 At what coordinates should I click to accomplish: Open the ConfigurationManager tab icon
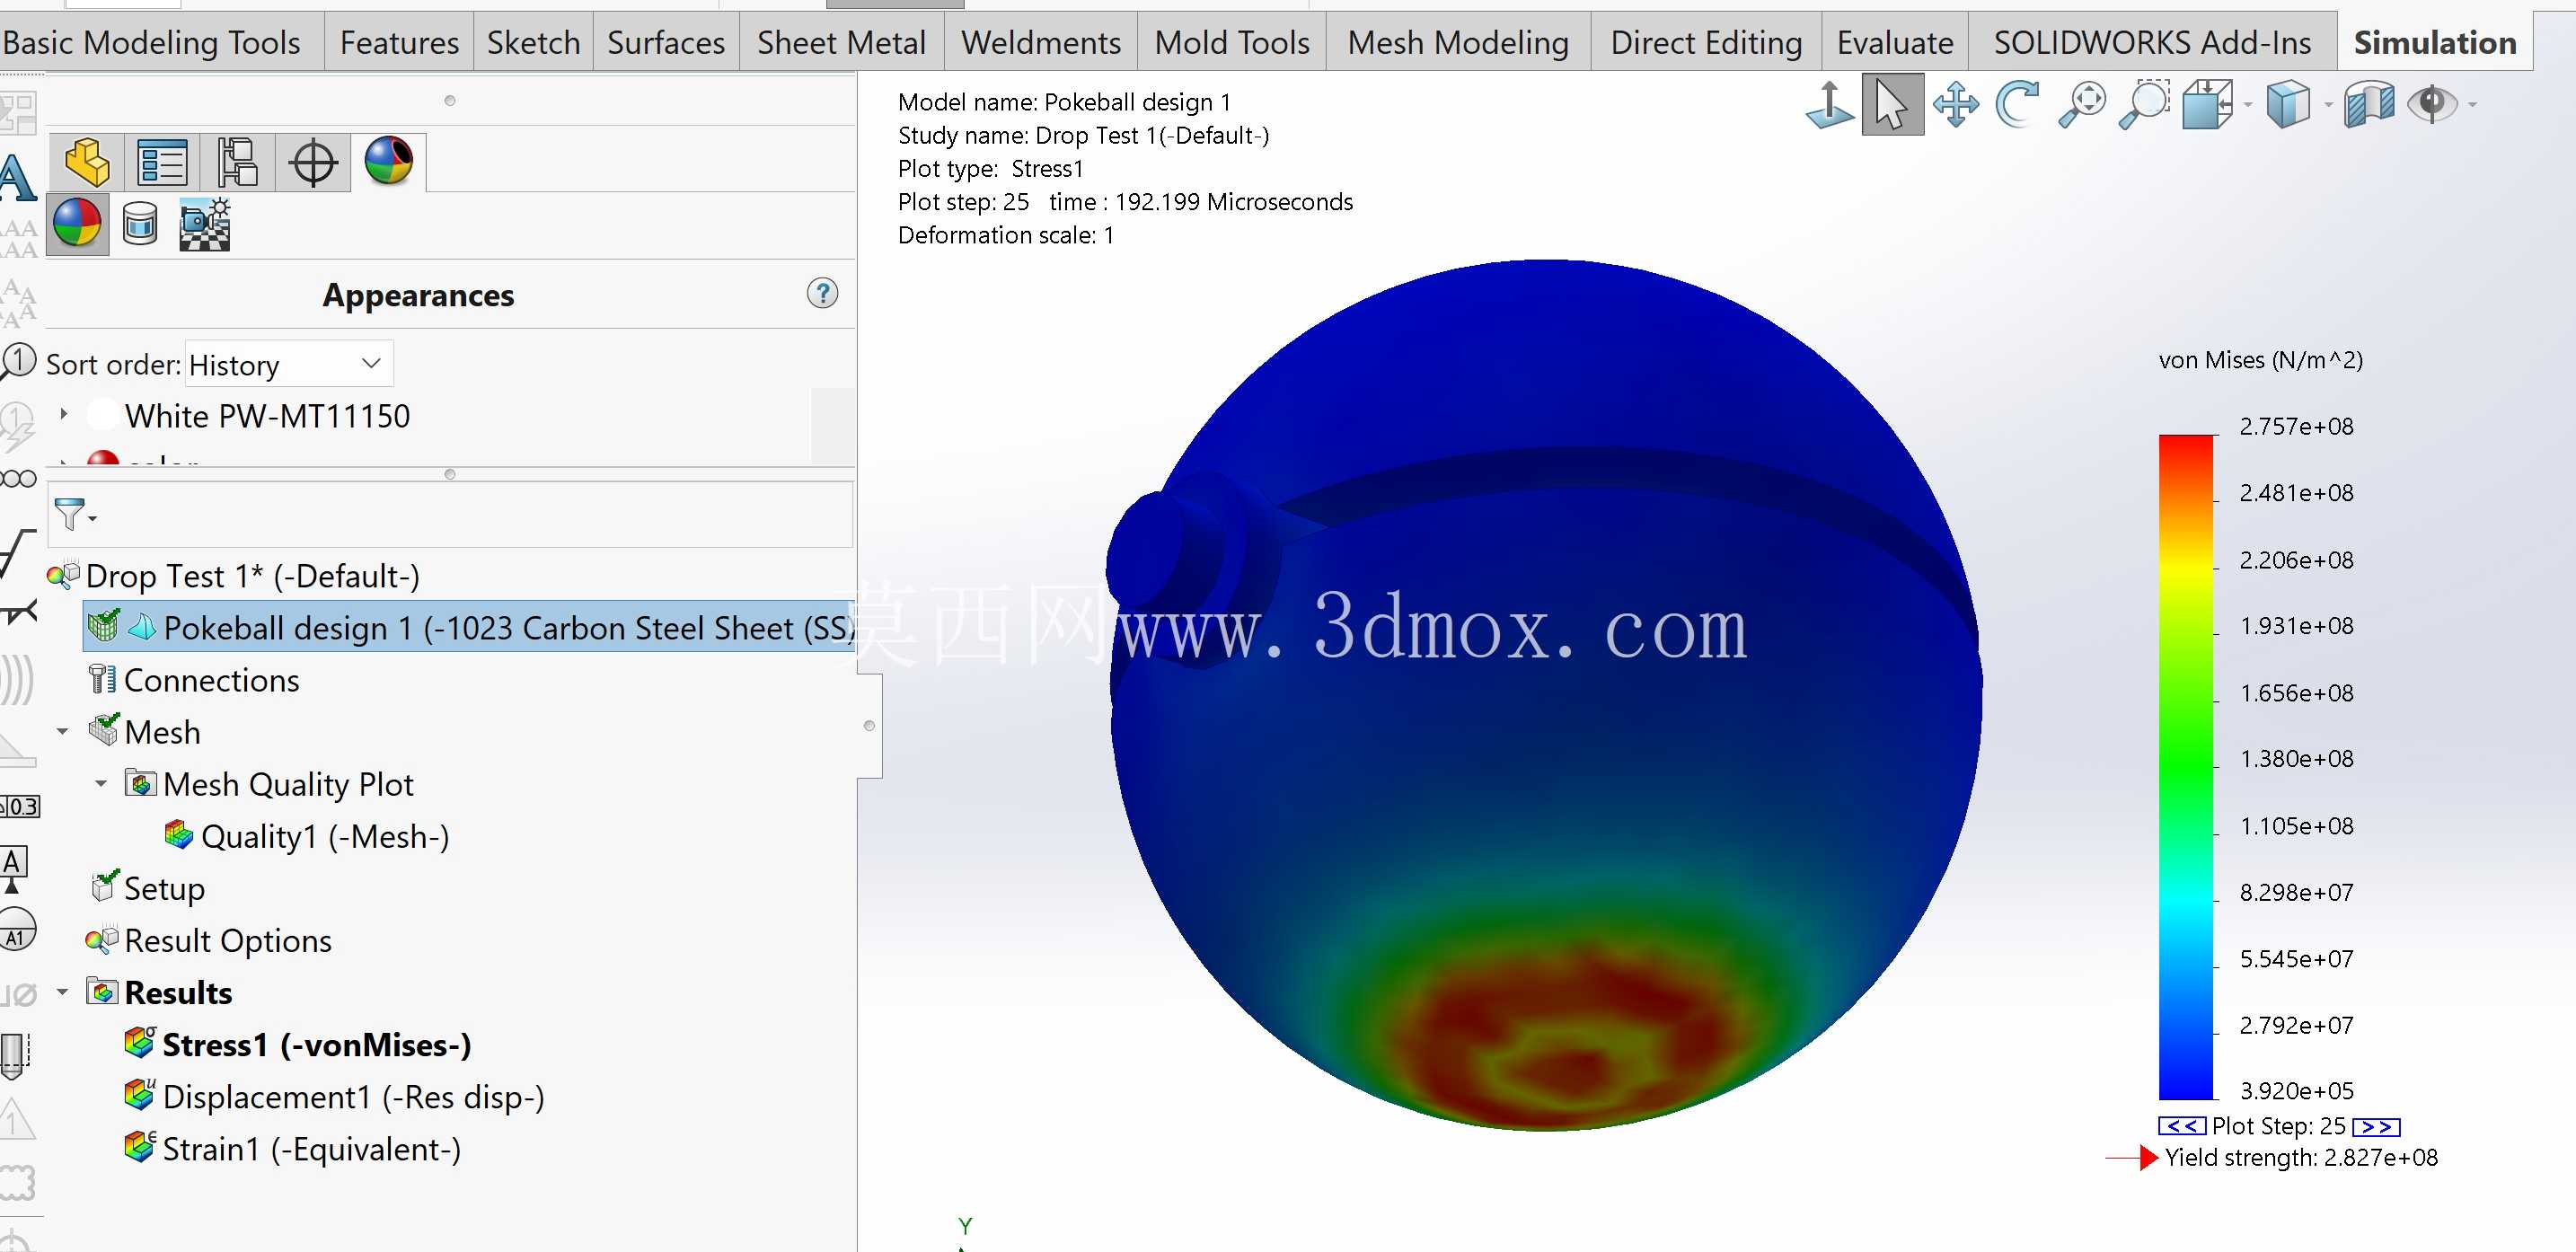click(x=238, y=162)
